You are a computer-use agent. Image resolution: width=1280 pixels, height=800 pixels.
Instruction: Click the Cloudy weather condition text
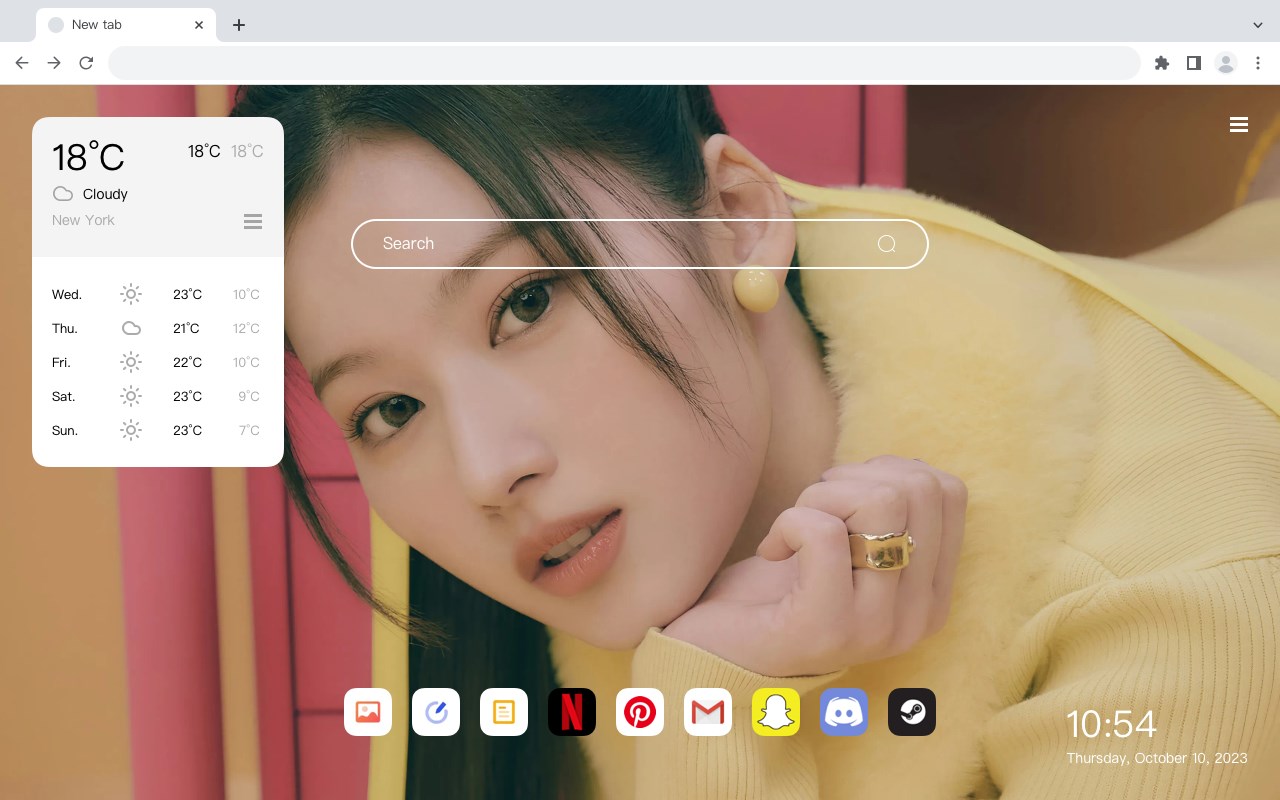(x=105, y=194)
